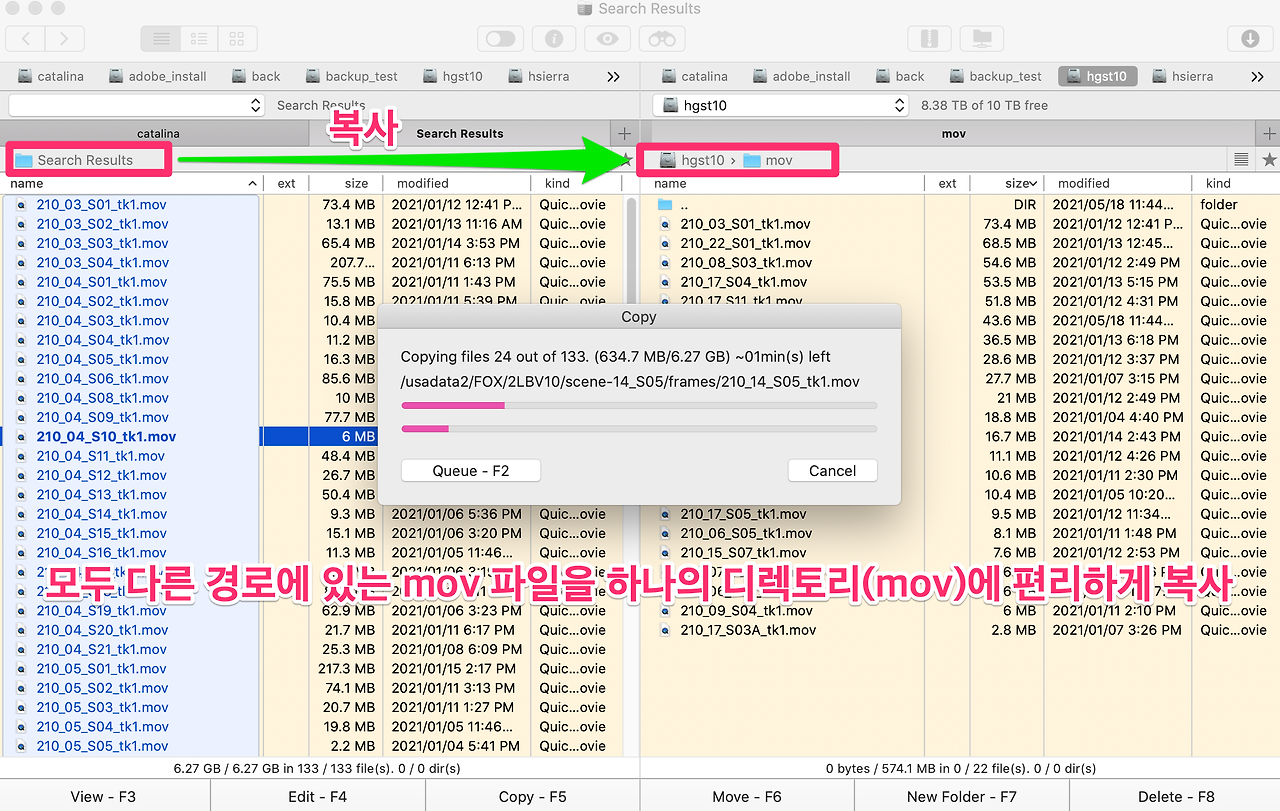The height and width of the screenshot is (811, 1280).
Task: Select backup_test drive in left panel
Action: 351,76
